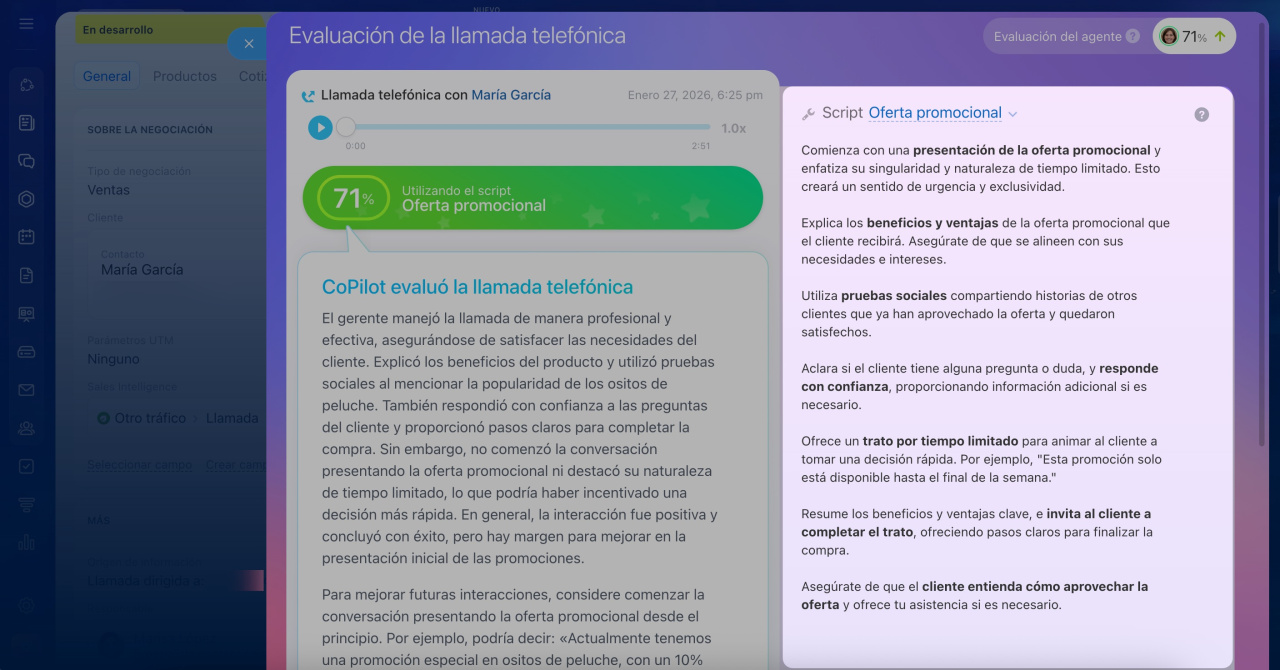This screenshot has width=1280, height=670.
Task: Click the help icon beside Evaluación del agente
Action: click(1132, 36)
